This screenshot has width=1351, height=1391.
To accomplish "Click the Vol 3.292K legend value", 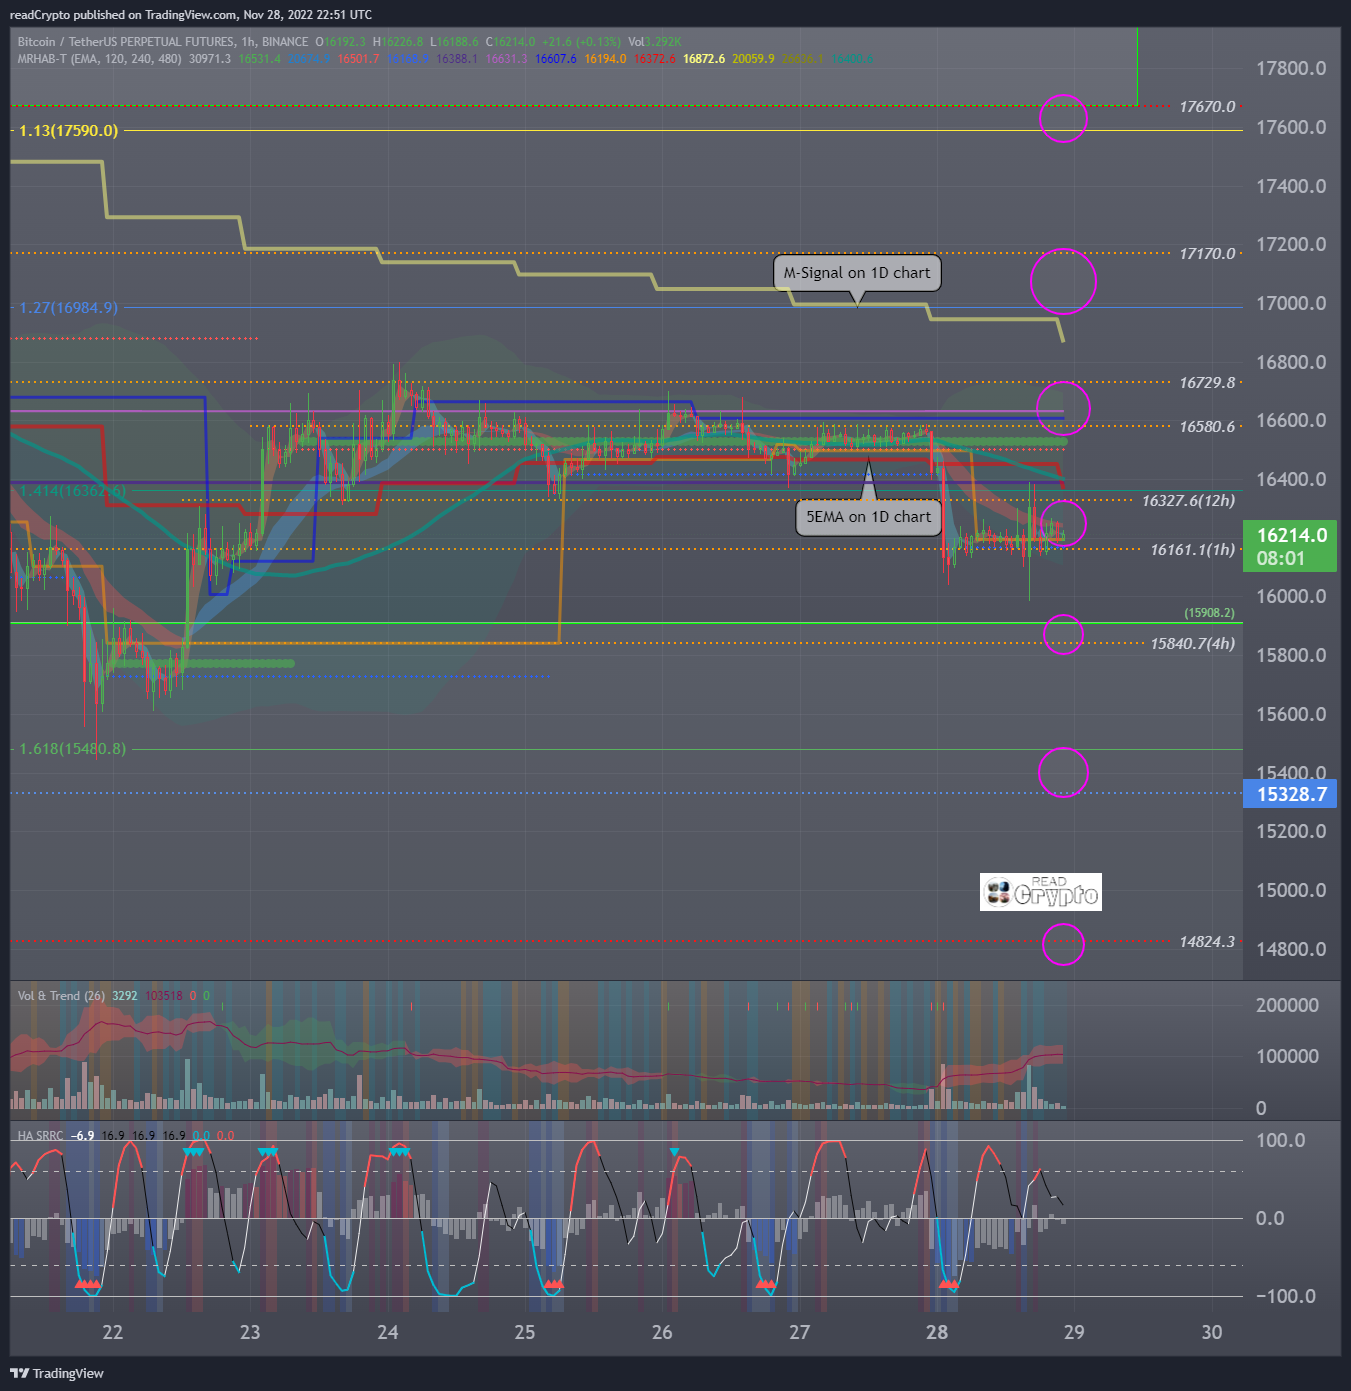I will tap(655, 42).
